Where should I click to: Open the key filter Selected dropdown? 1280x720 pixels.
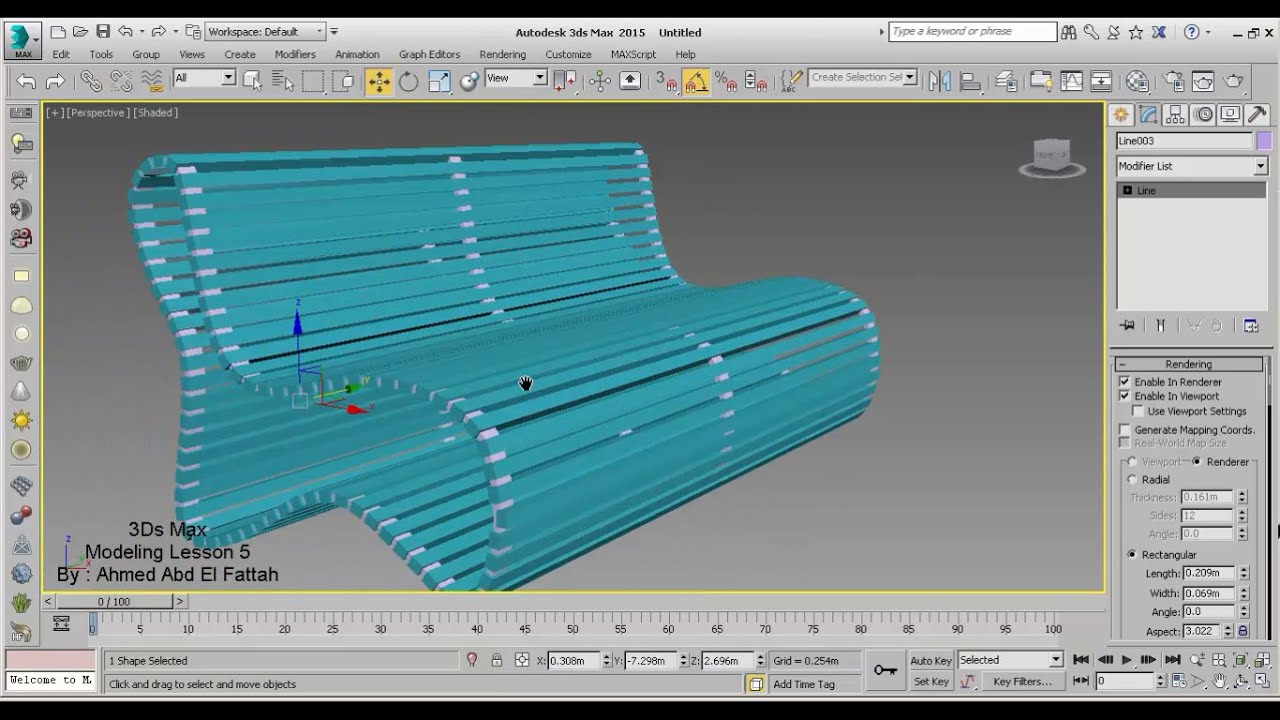tap(1010, 660)
